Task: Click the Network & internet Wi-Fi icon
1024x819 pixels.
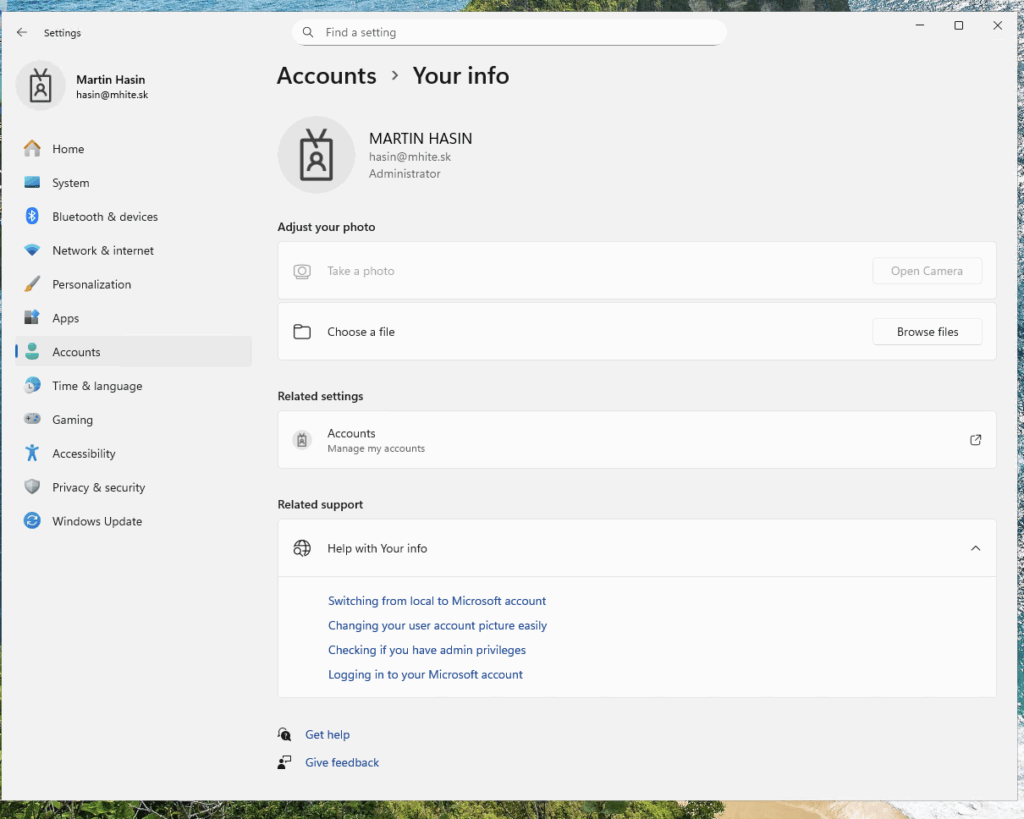Action: 33,250
